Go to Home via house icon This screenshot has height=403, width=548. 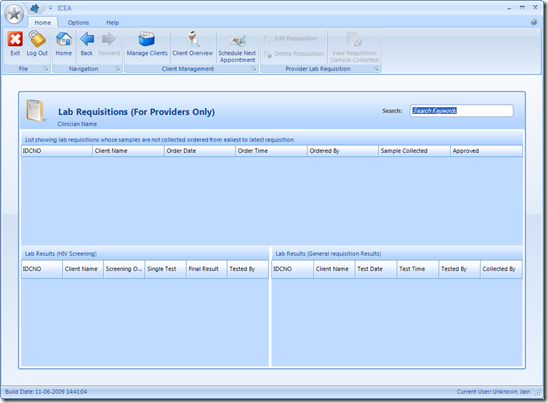pos(64,39)
